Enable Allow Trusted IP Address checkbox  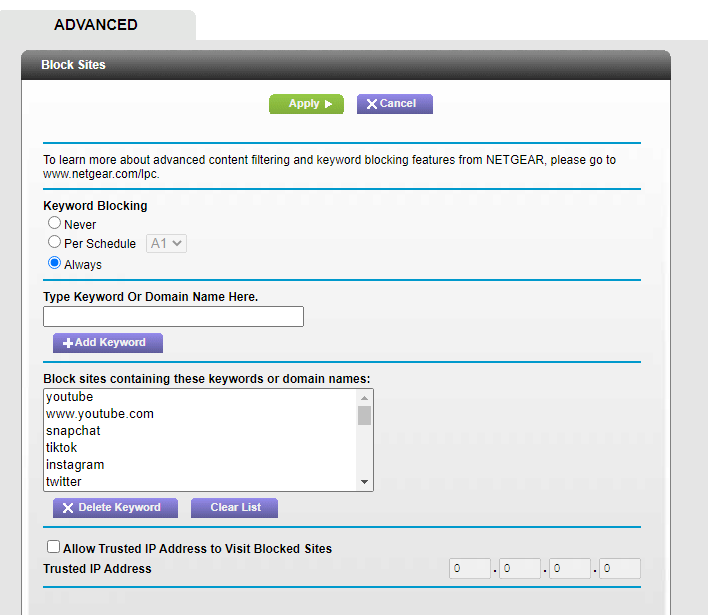(53, 547)
